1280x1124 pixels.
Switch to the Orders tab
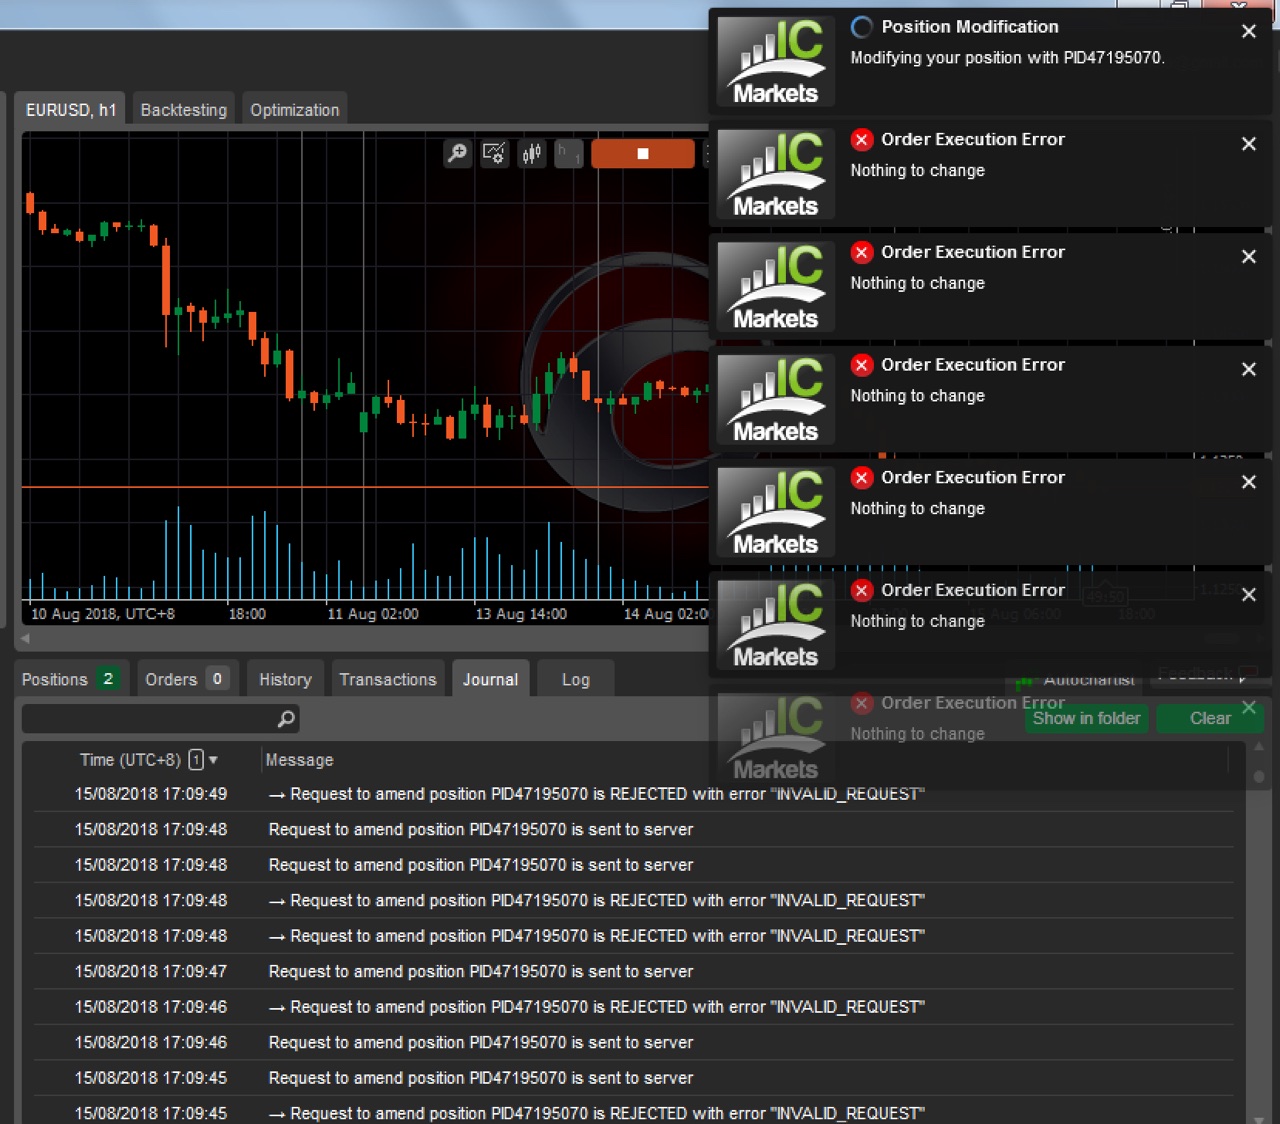(186, 679)
